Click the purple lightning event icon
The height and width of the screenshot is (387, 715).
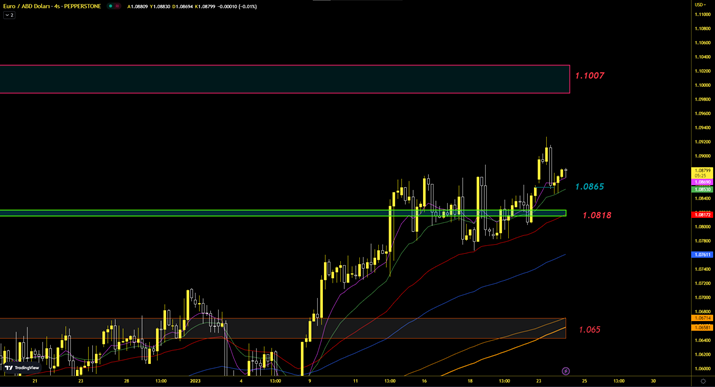(565, 371)
